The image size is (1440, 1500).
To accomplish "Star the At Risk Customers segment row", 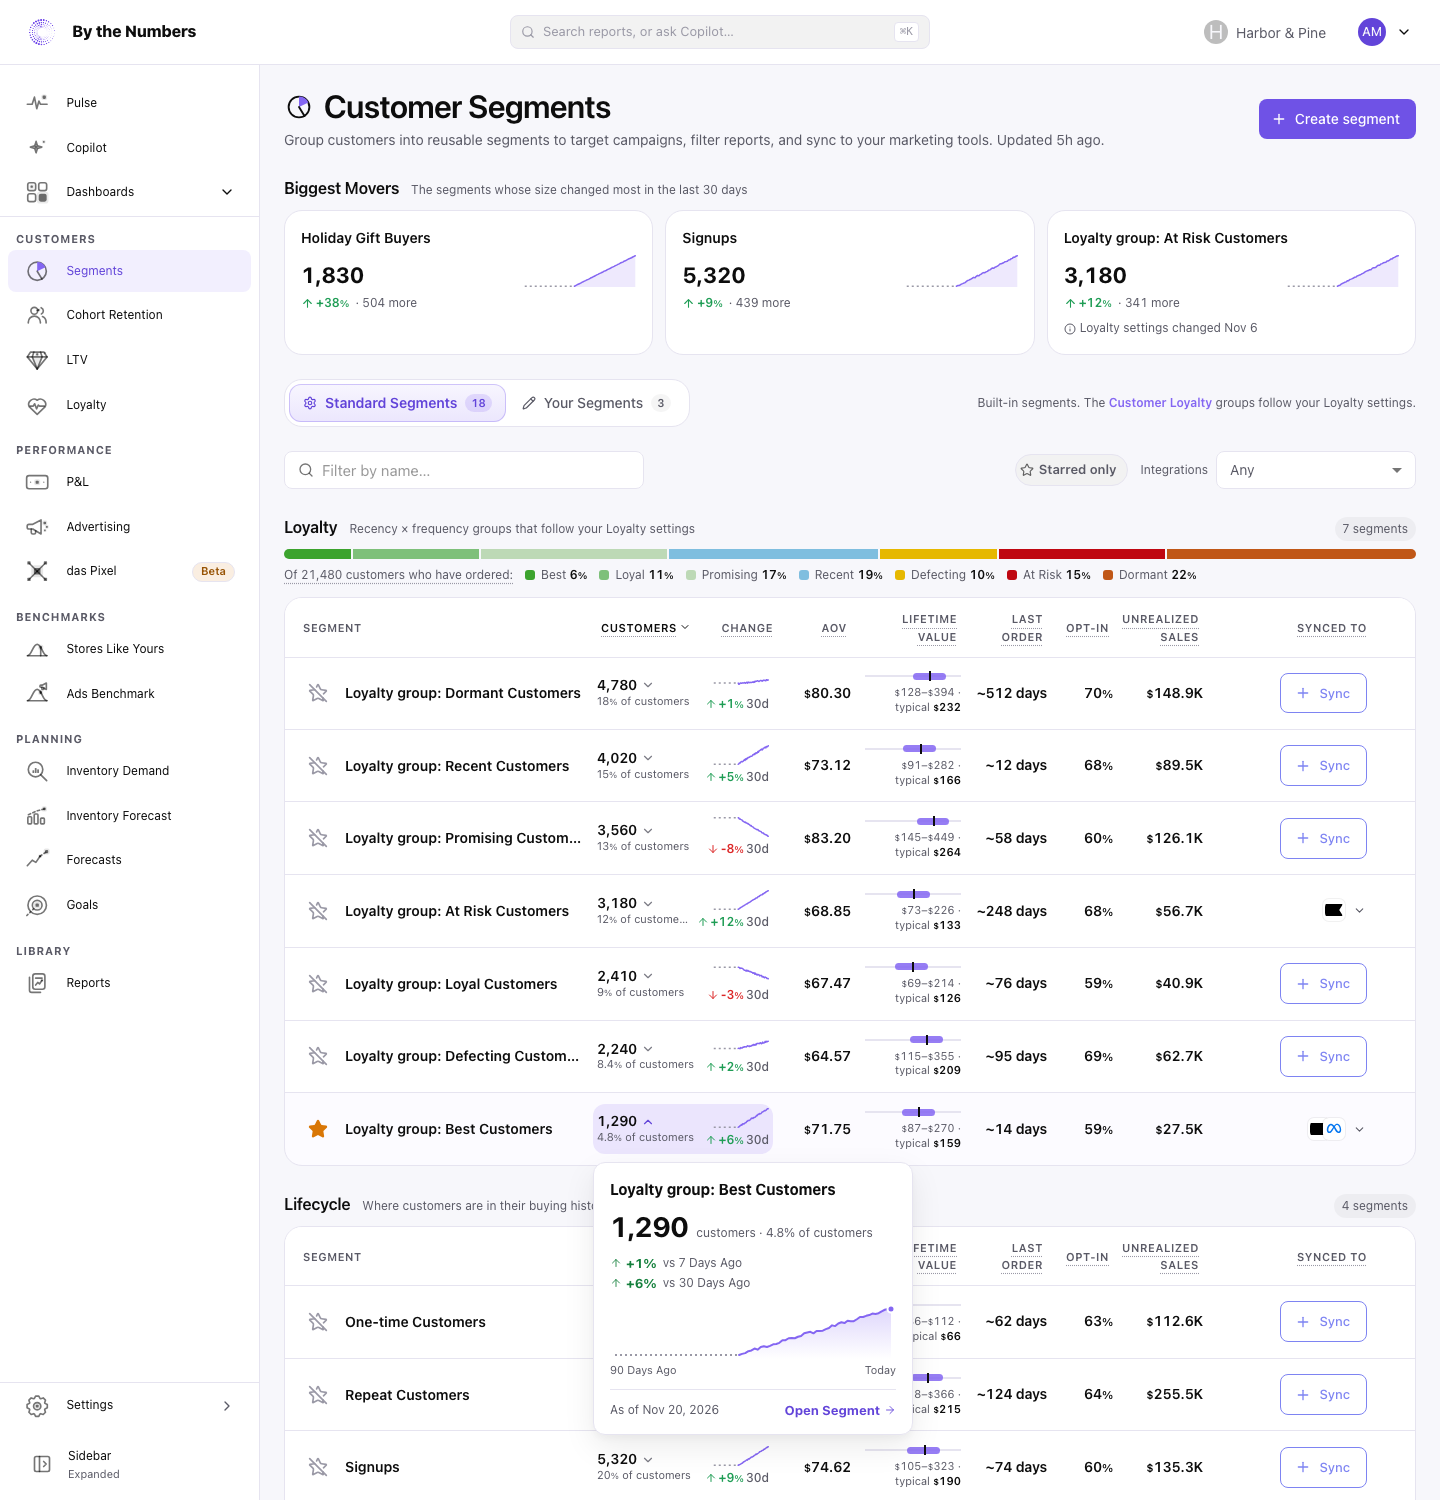I will tap(318, 911).
